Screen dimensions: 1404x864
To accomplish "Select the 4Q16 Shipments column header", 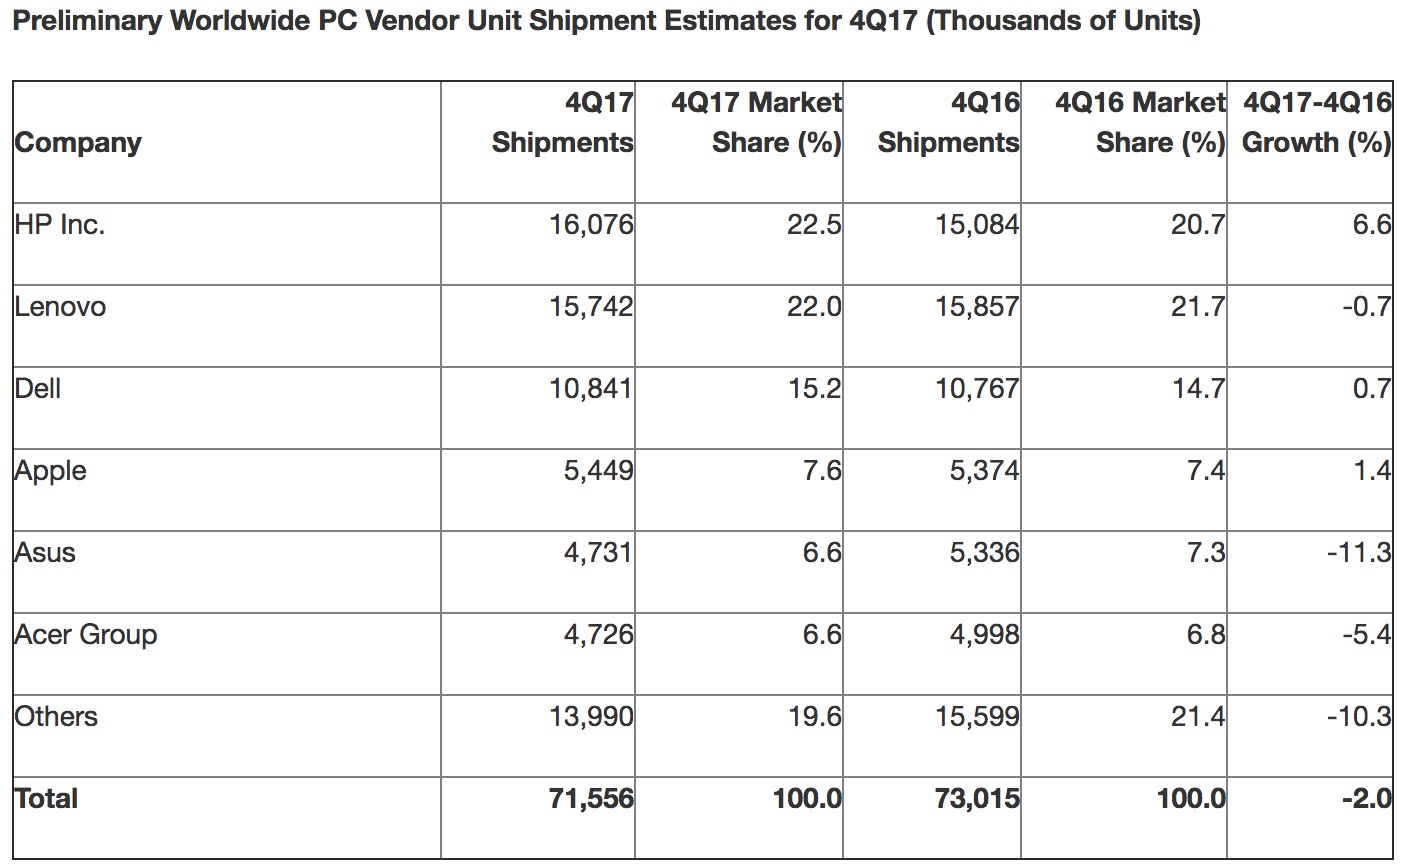I will point(949,123).
